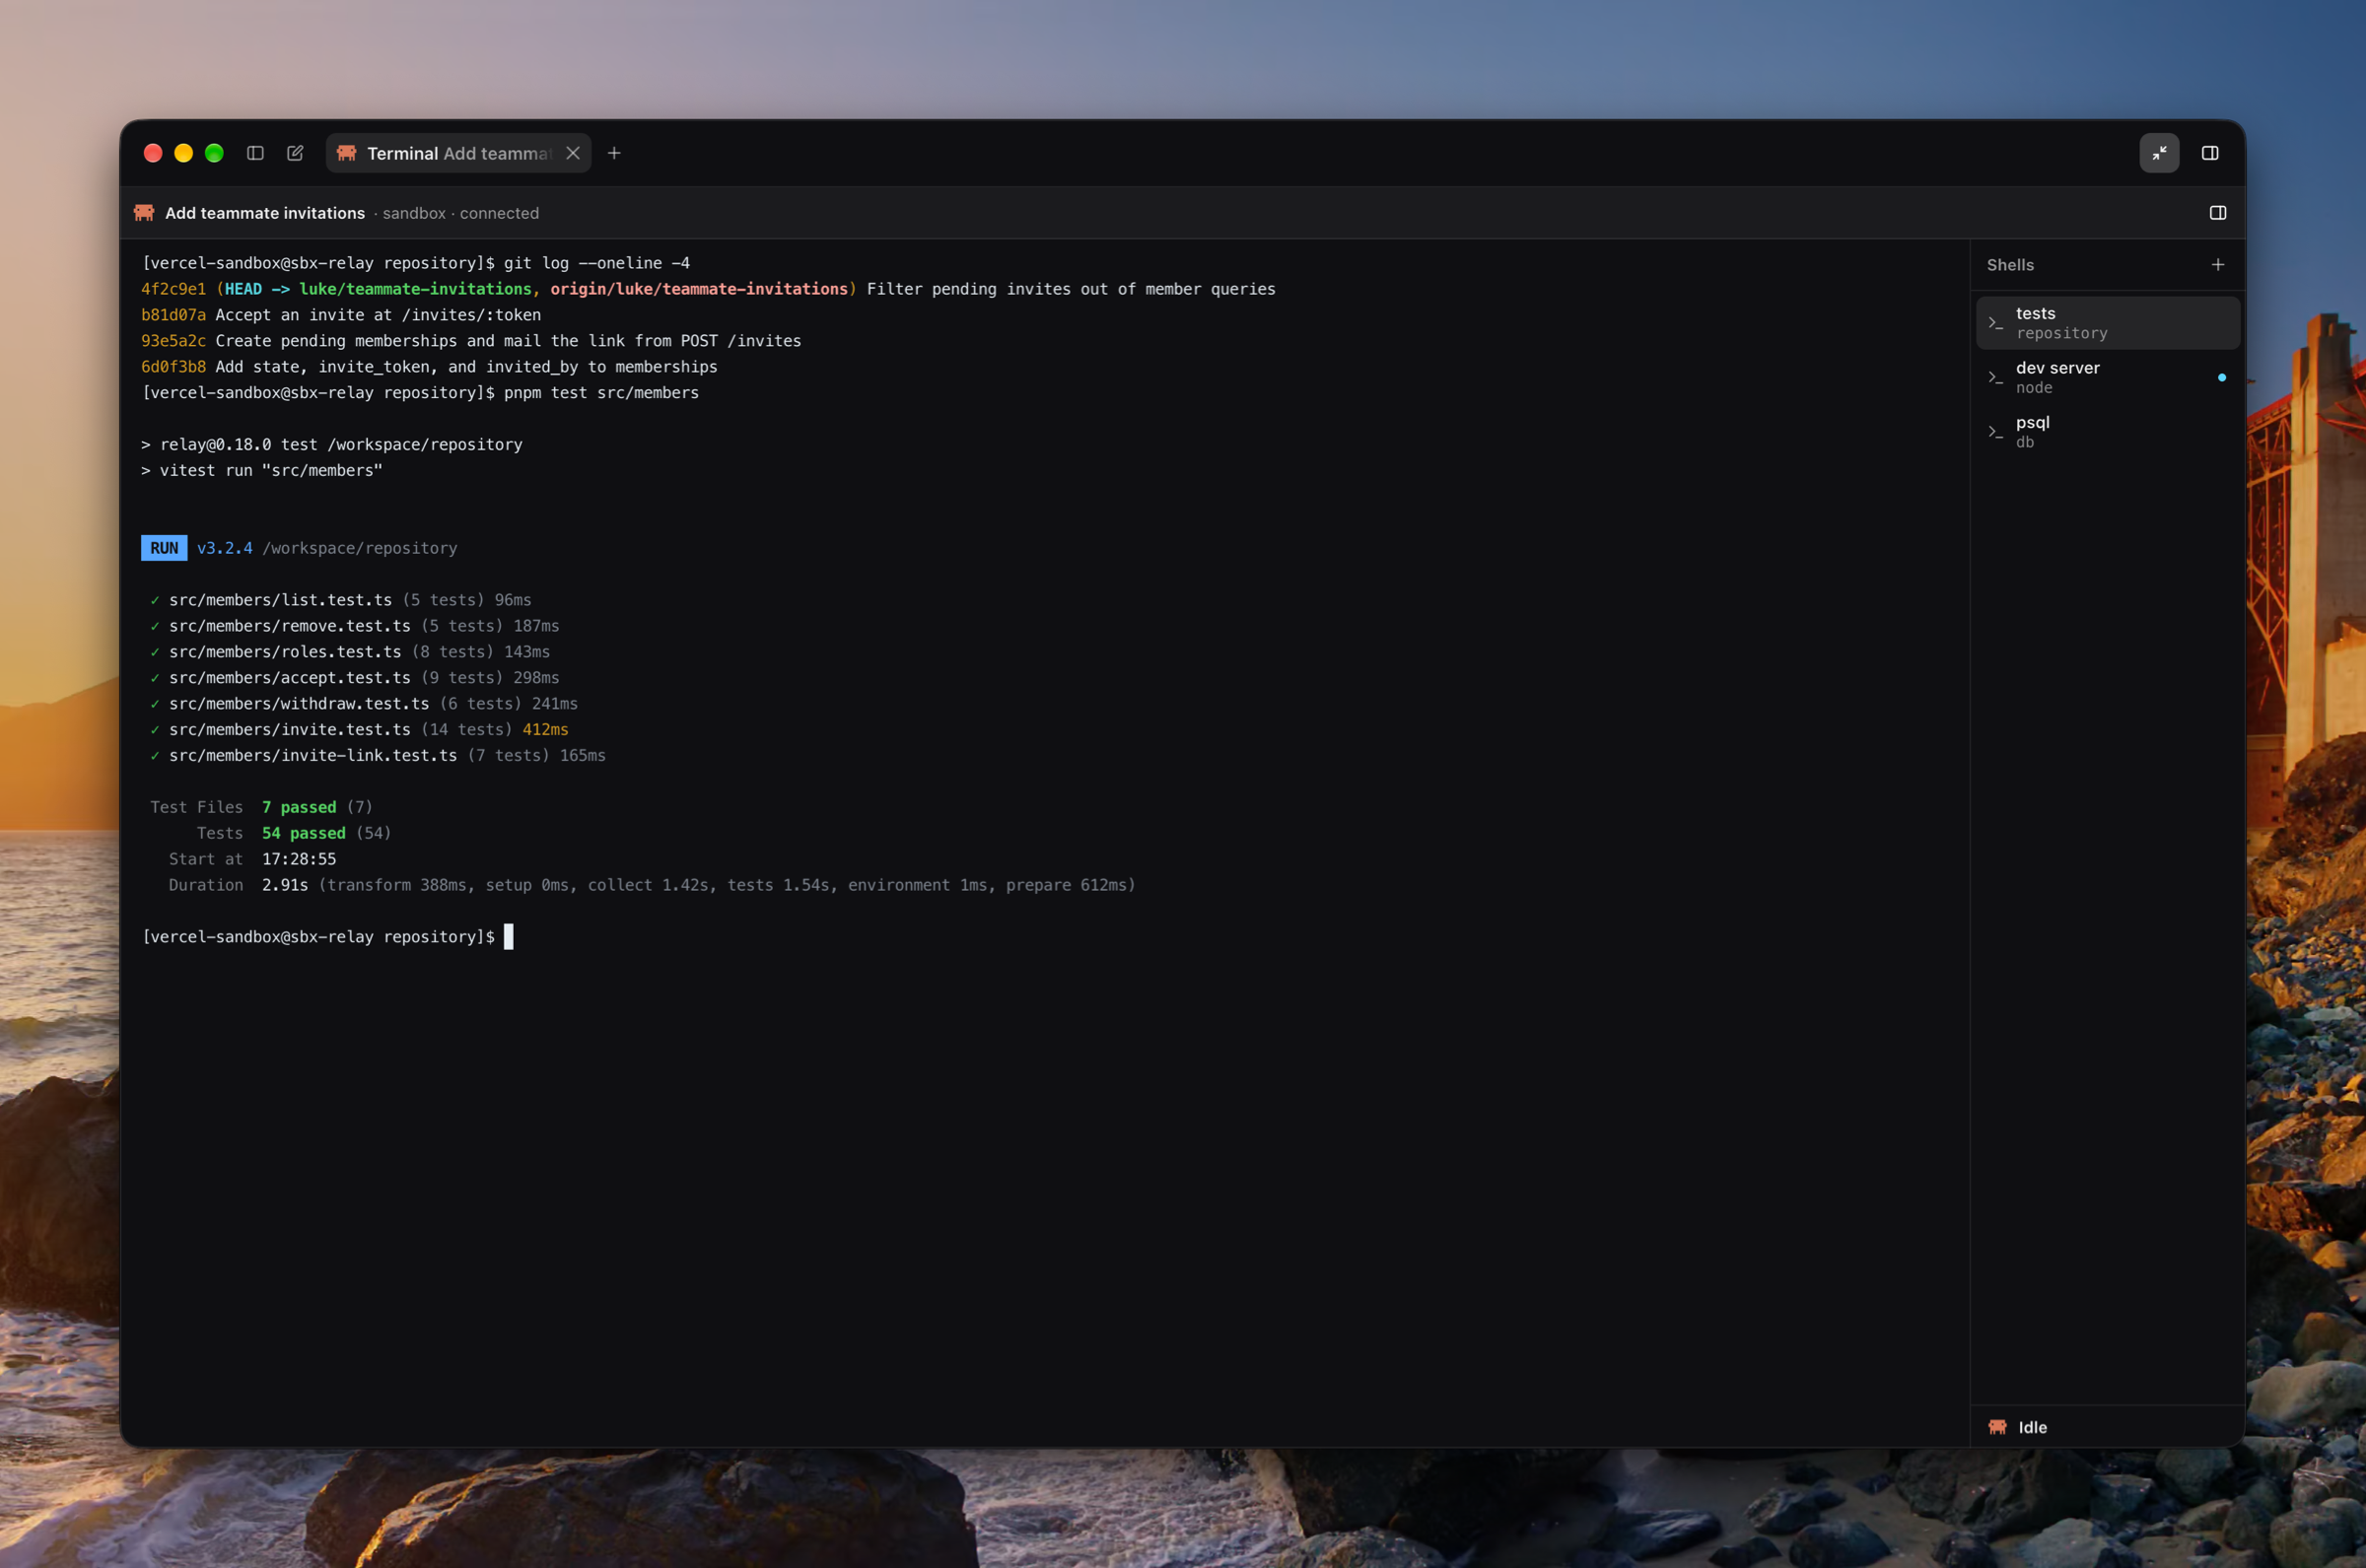Click src/members/invite.test.ts result line
The width and height of the screenshot is (2366, 1568).
pyautogui.click(x=359, y=730)
